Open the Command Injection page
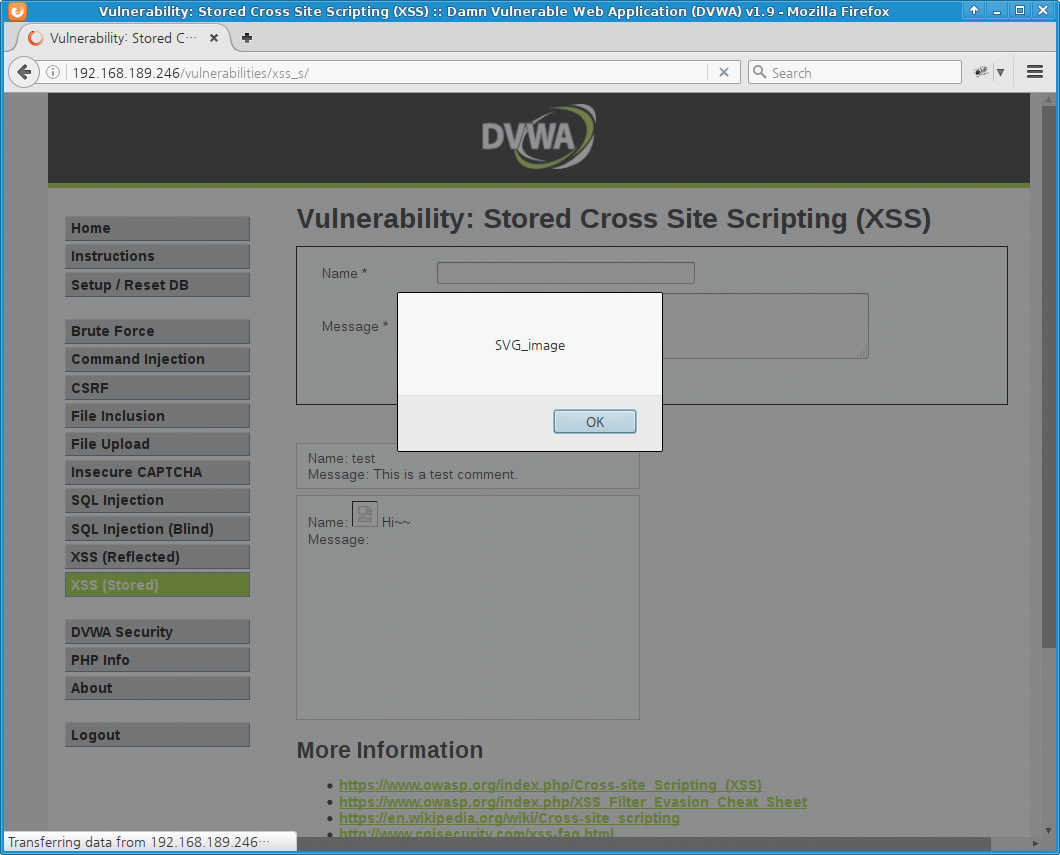The image size is (1060, 855). point(158,360)
